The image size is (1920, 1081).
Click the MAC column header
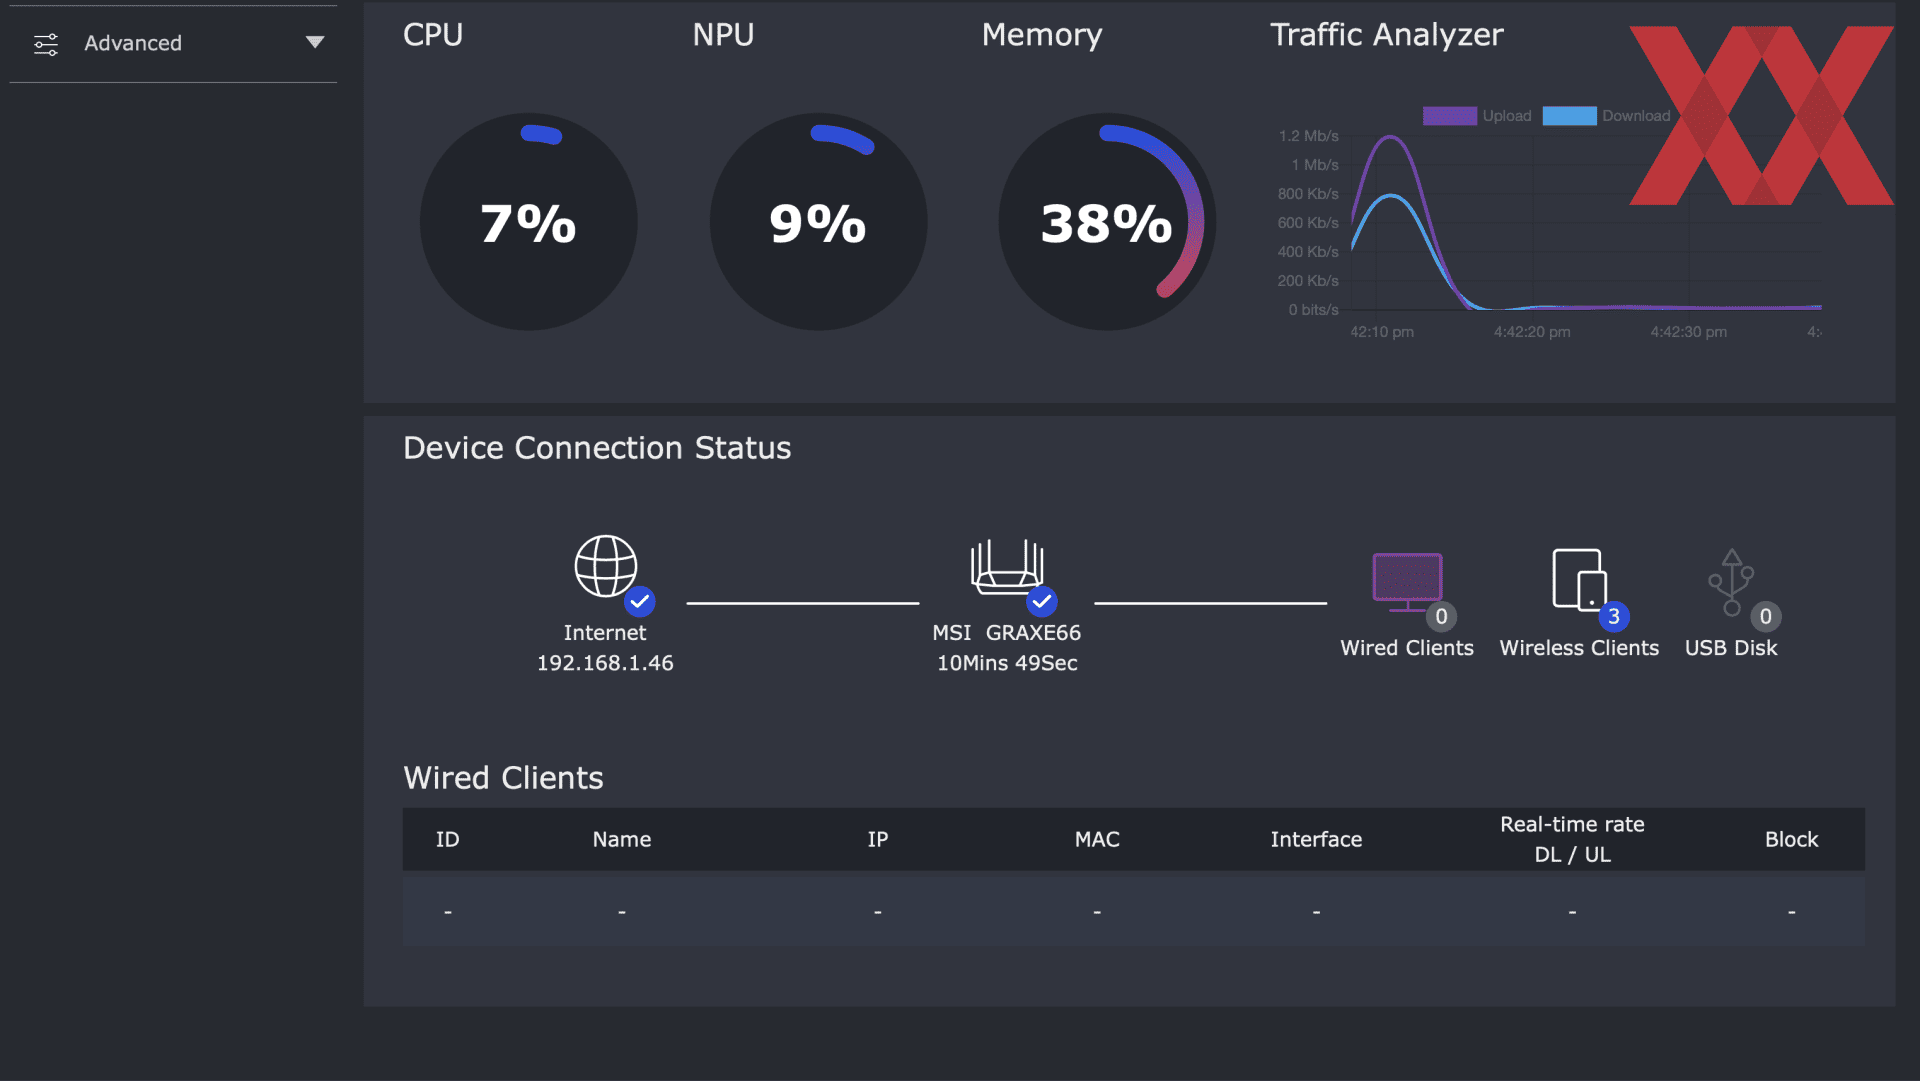click(1097, 840)
